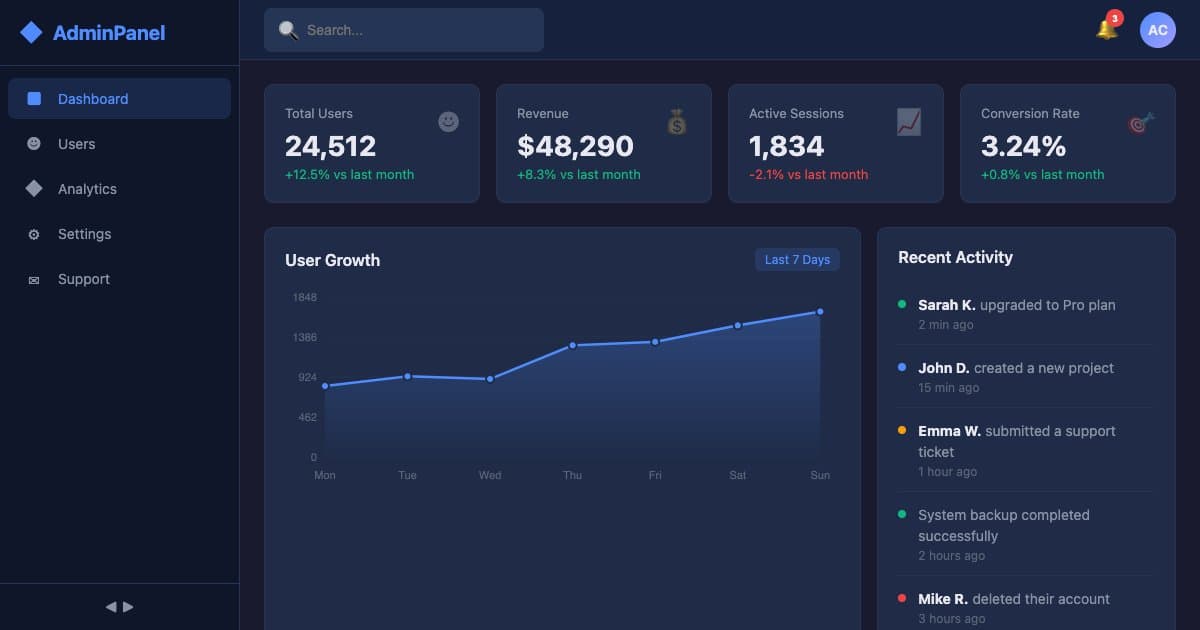Click the green status dot beside Sarah K.
This screenshot has height=630, width=1200.
pyautogui.click(x=902, y=304)
